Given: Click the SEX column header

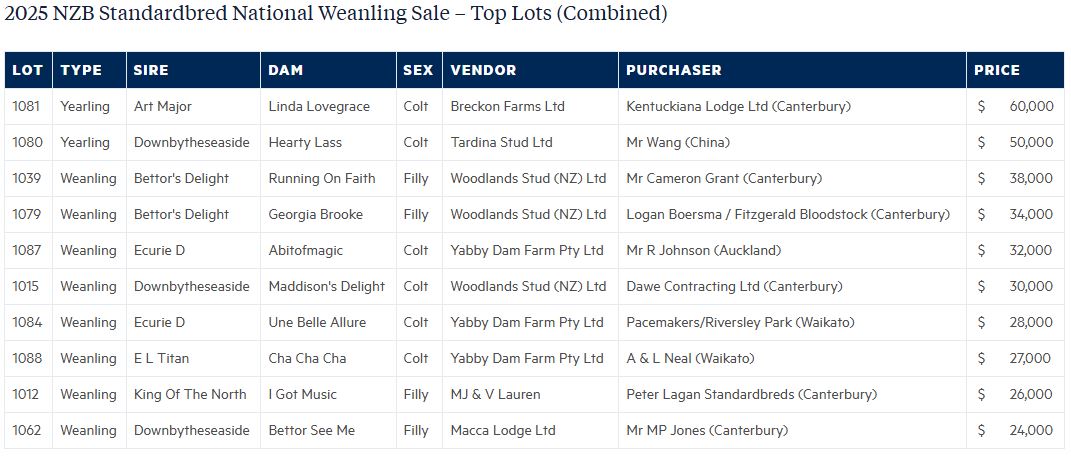Looking at the screenshot, I should (418, 70).
